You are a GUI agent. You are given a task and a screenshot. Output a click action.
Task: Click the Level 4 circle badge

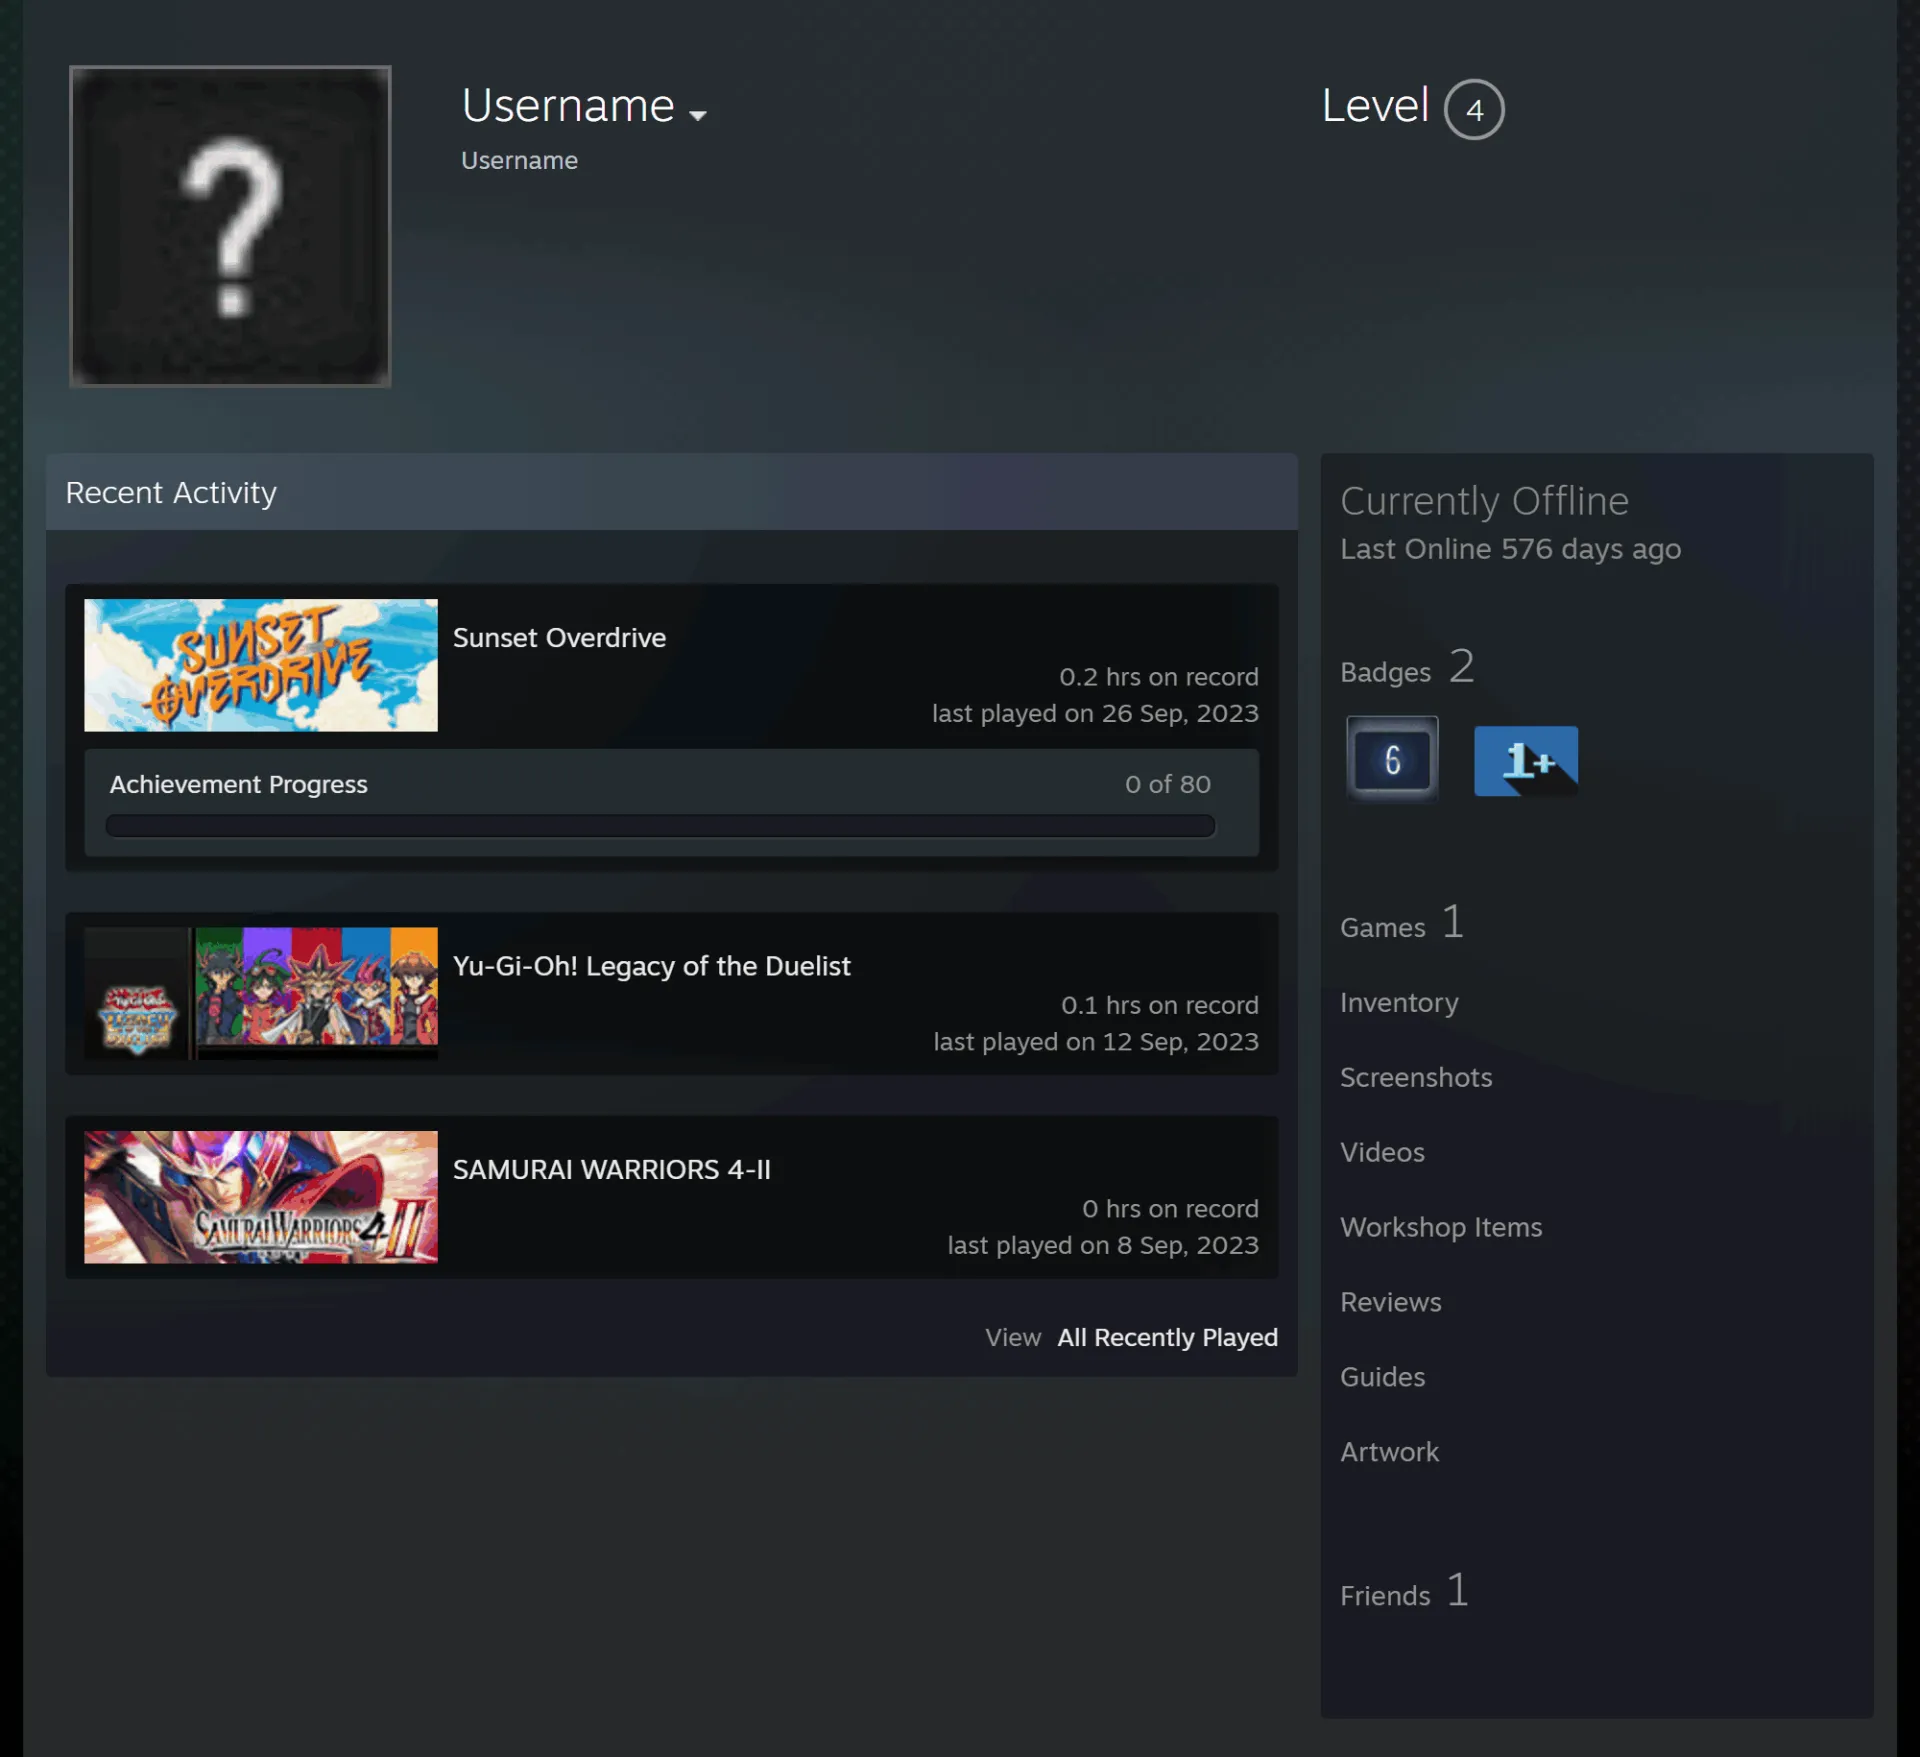(1474, 109)
